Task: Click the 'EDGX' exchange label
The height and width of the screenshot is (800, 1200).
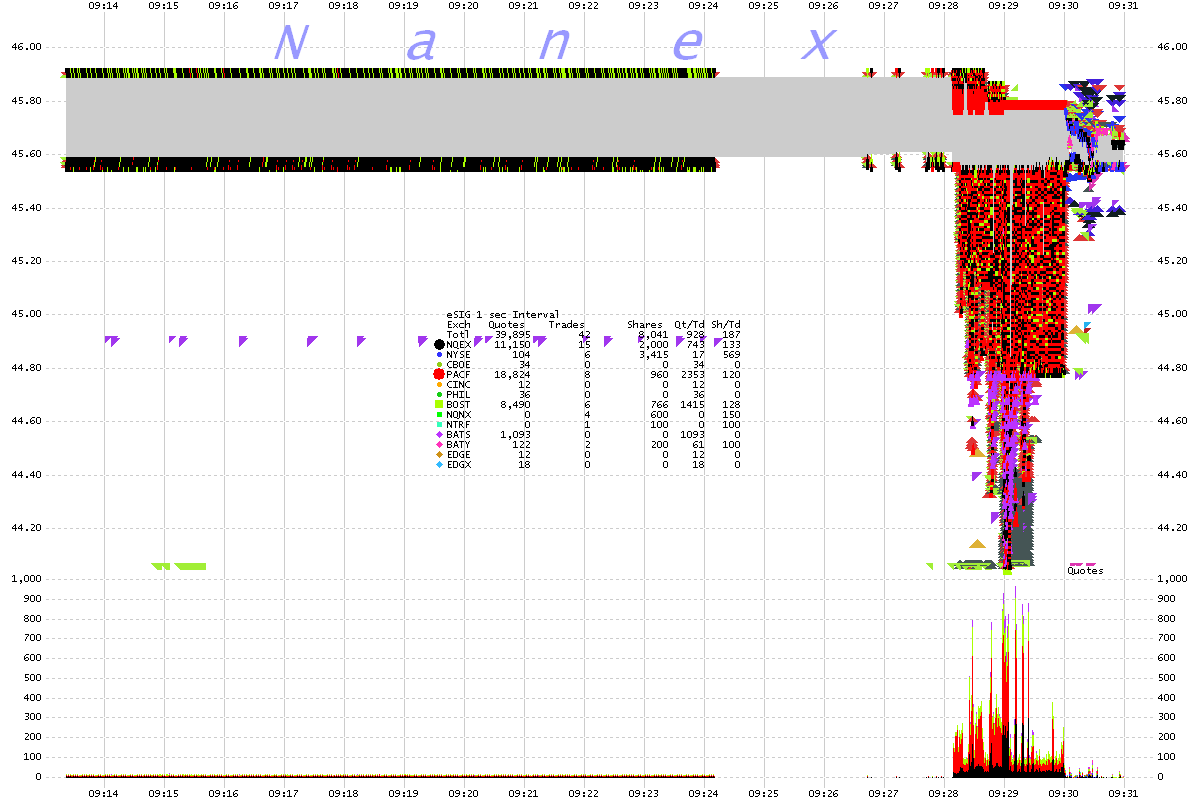Action: point(458,464)
